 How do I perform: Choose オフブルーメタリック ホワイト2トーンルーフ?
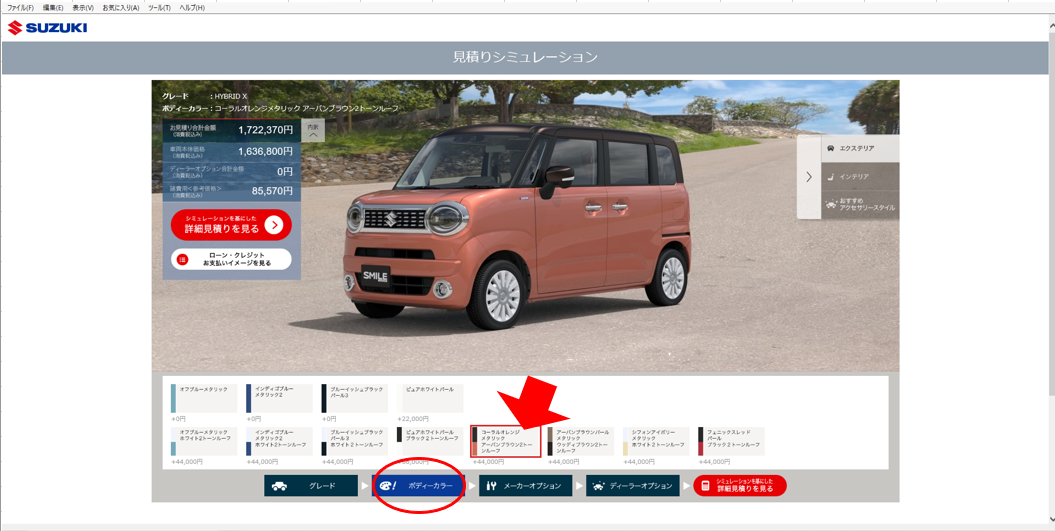click(204, 441)
